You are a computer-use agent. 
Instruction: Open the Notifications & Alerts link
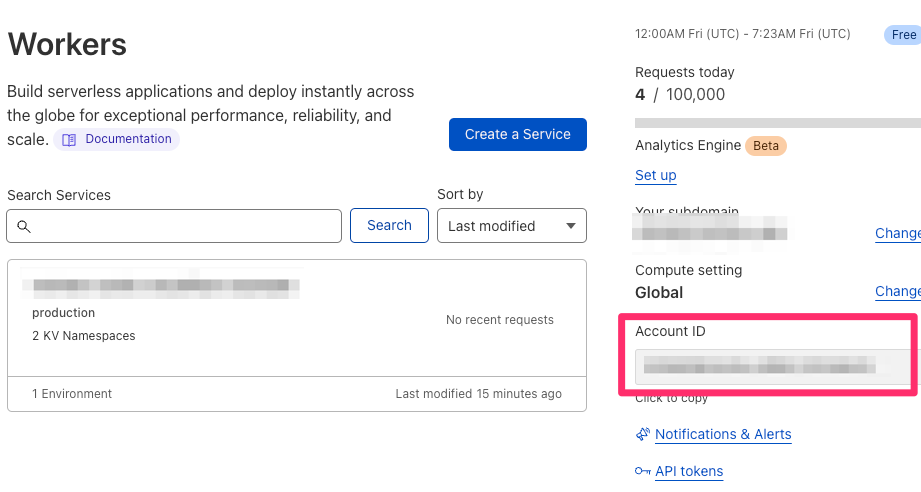[x=723, y=434]
